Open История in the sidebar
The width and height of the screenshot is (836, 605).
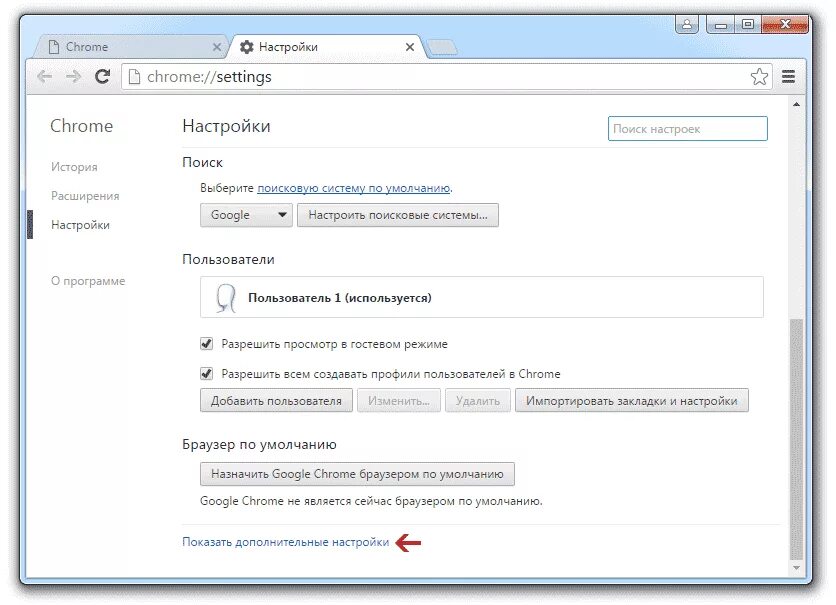pyautogui.click(x=74, y=167)
